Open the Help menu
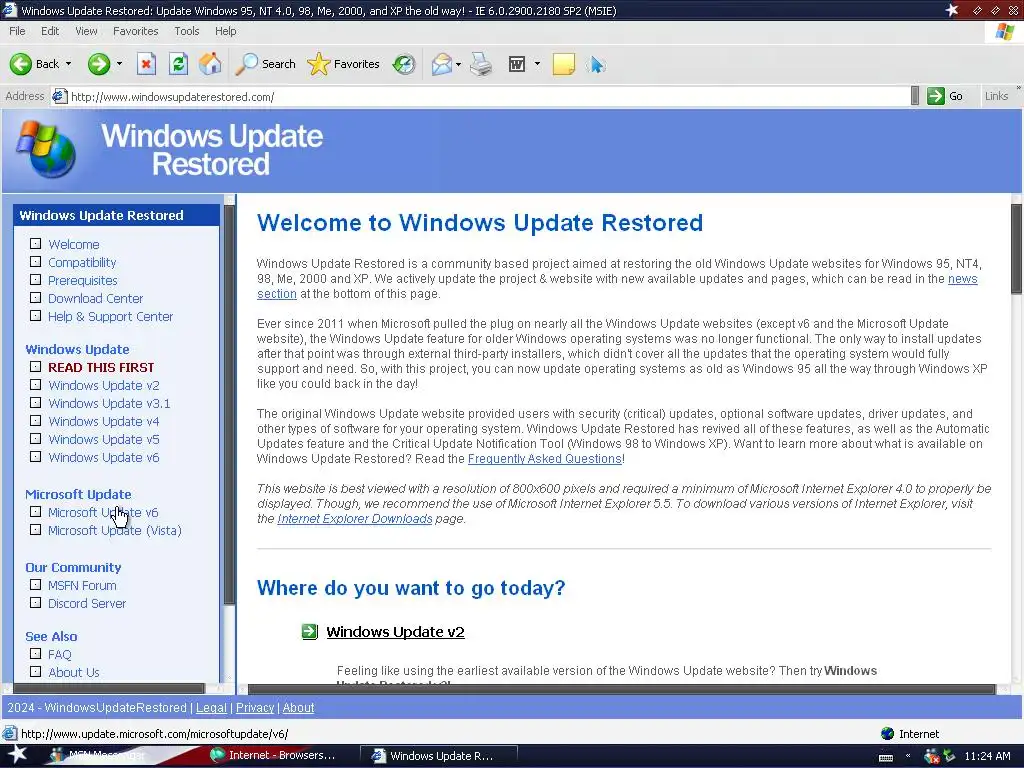This screenshot has width=1024, height=768. pyautogui.click(x=225, y=31)
